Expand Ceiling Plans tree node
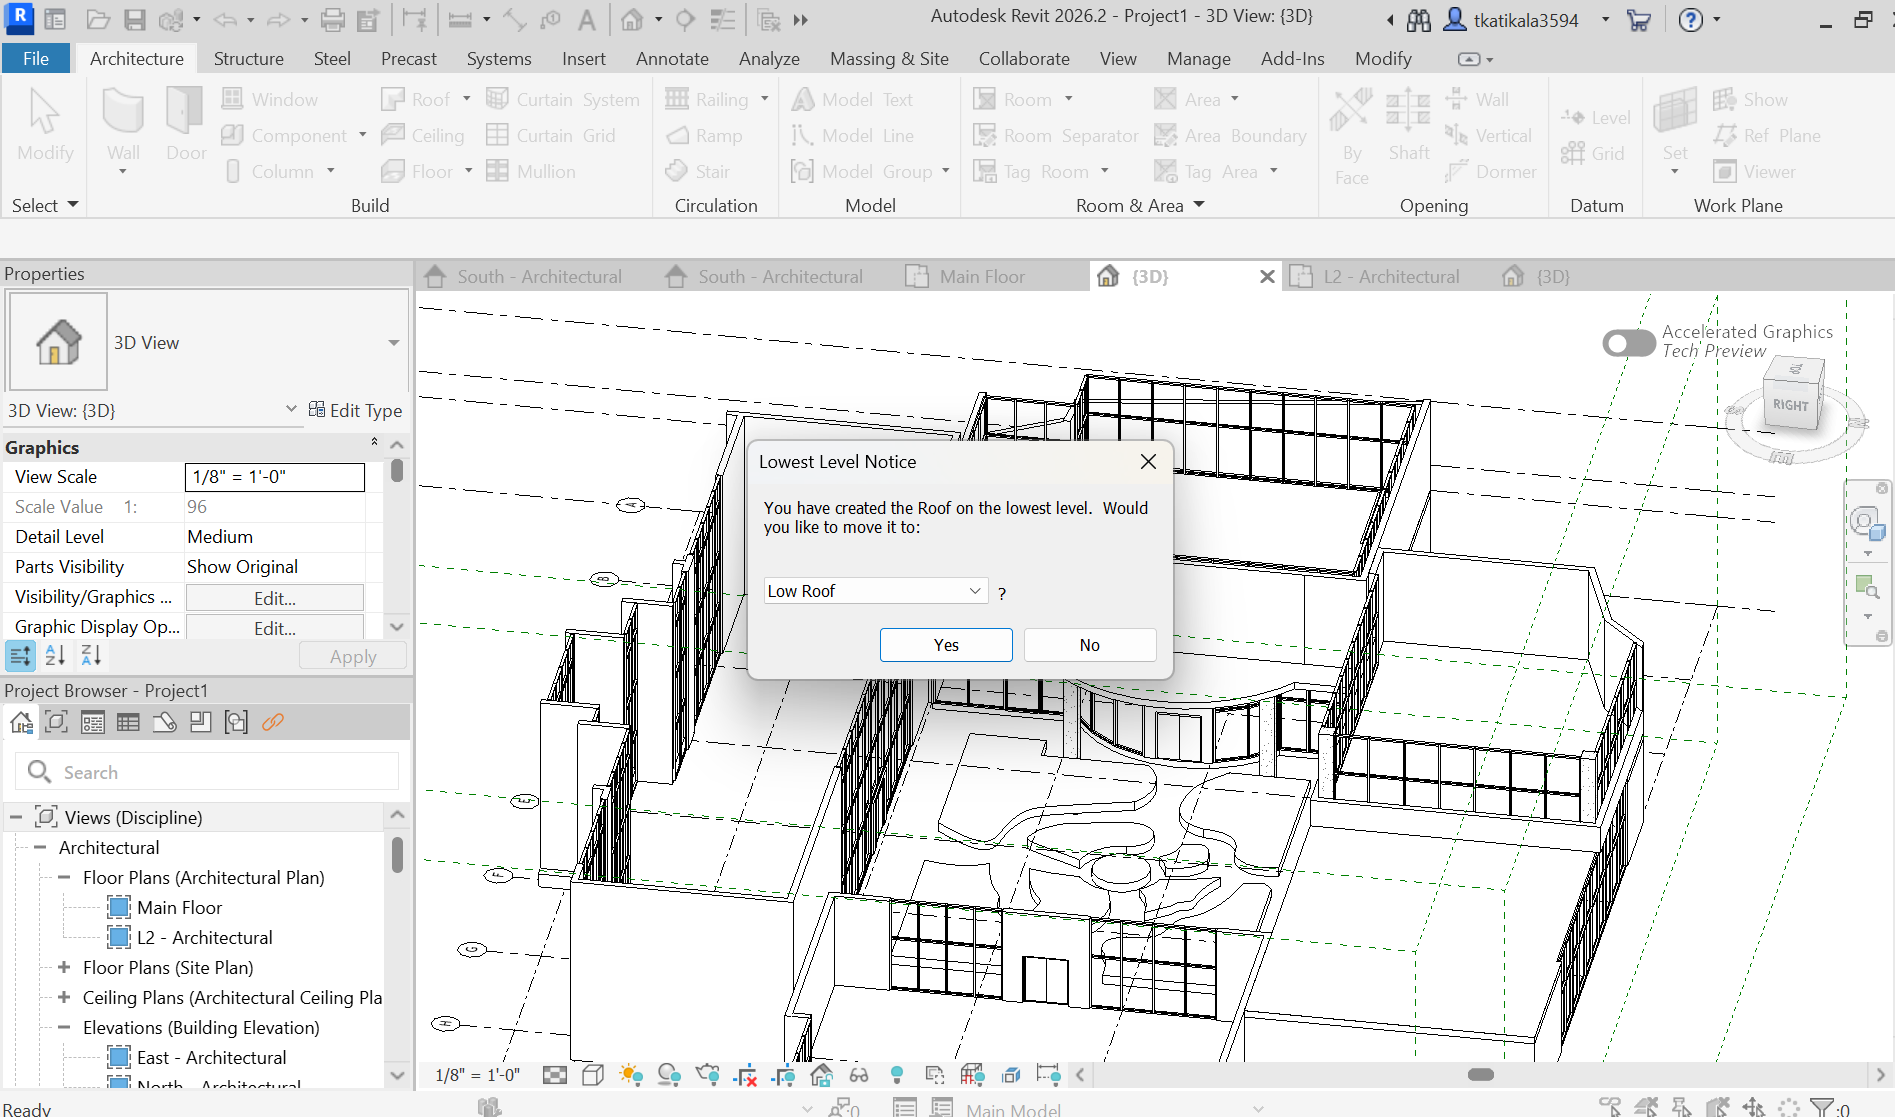Image resolution: width=1895 pixels, height=1117 pixels. click(x=64, y=997)
